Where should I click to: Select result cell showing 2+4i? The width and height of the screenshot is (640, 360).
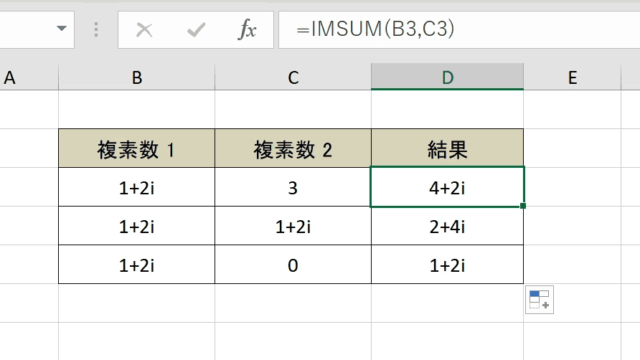447,226
